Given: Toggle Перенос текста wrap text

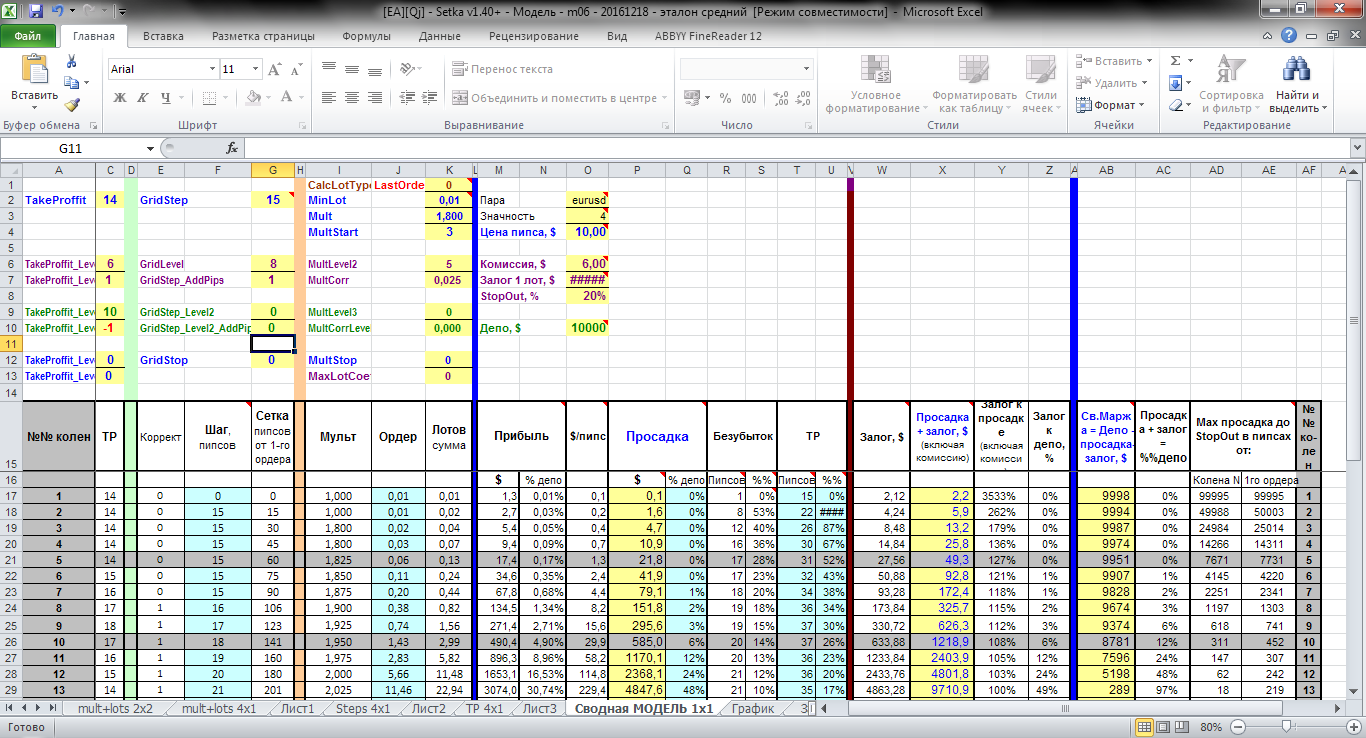Looking at the screenshot, I should pos(502,69).
